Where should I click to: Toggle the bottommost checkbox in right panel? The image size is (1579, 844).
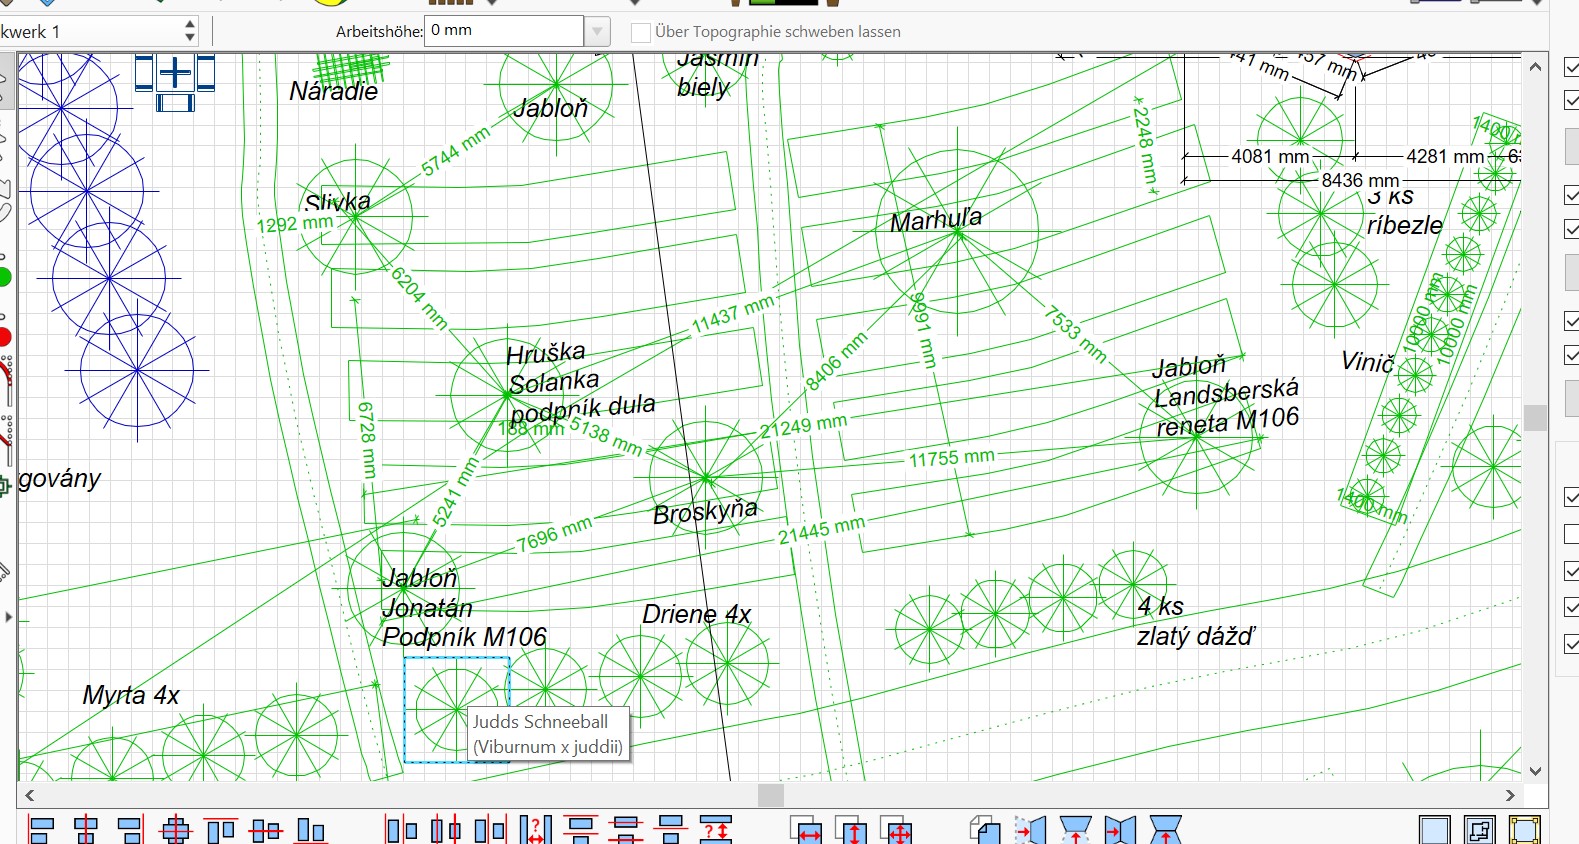(1571, 644)
